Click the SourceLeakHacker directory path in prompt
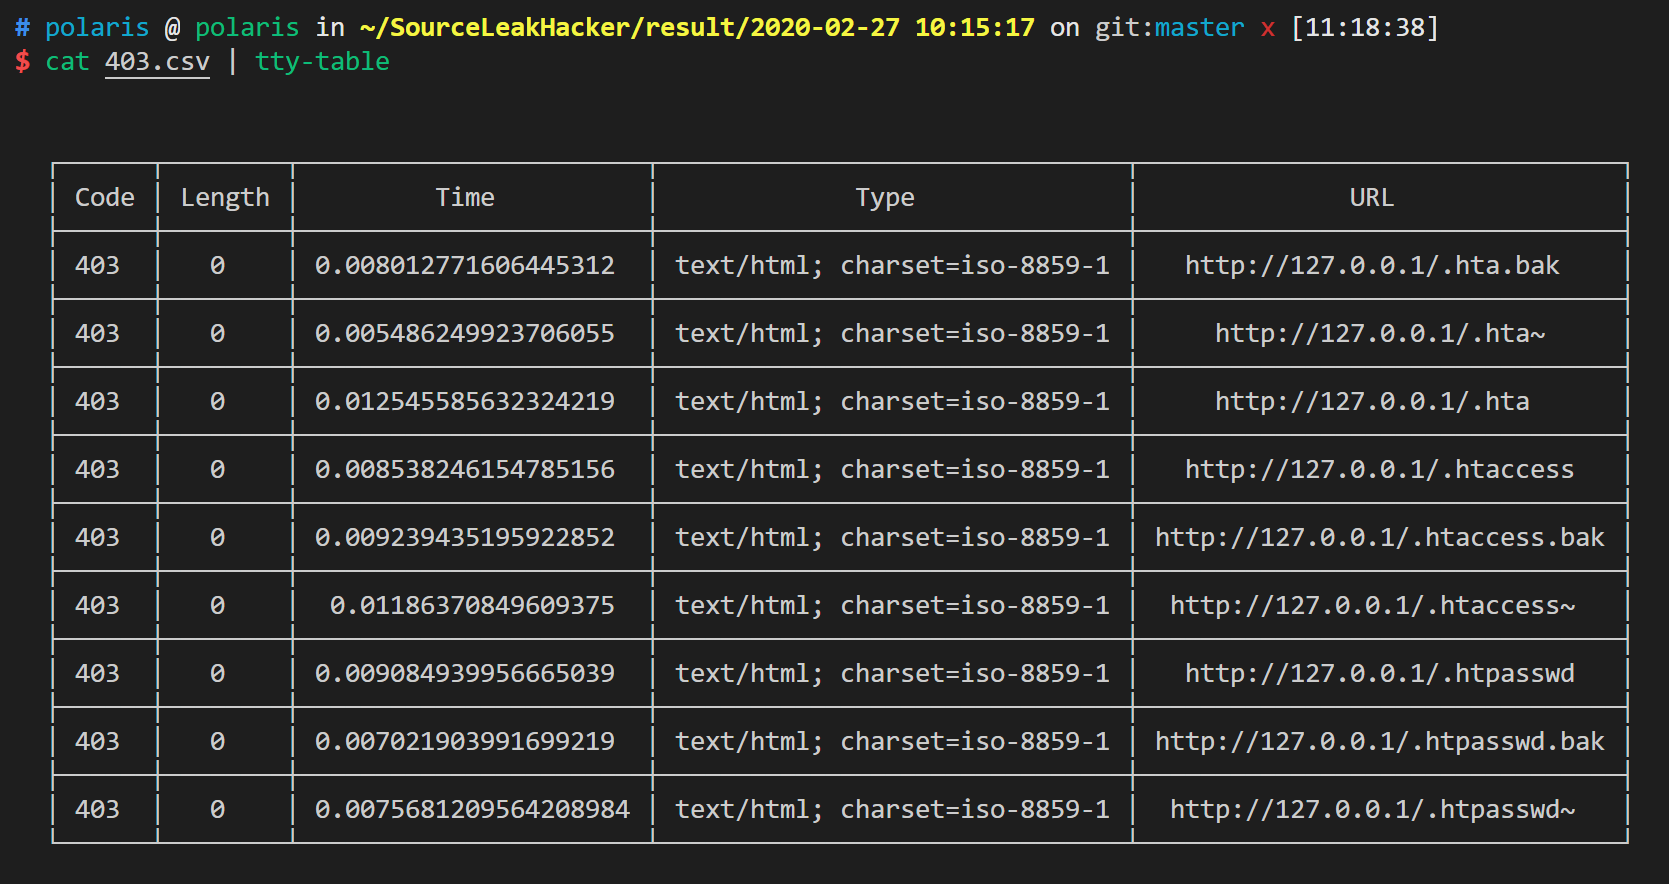This screenshot has width=1669, height=884. (x=697, y=28)
